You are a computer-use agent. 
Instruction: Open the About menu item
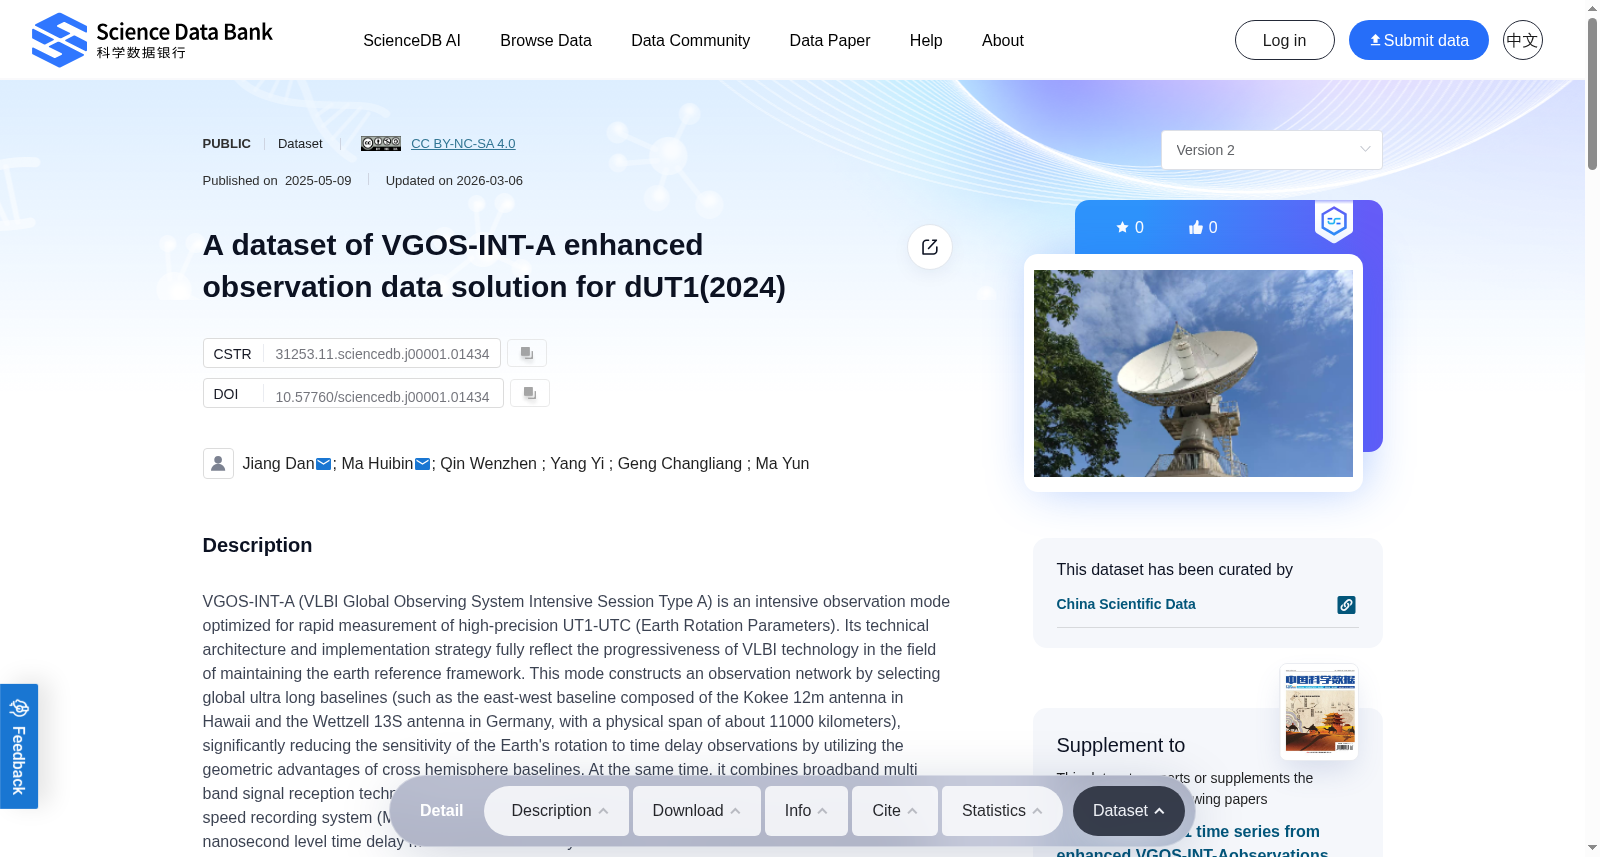[x=1003, y=40]
